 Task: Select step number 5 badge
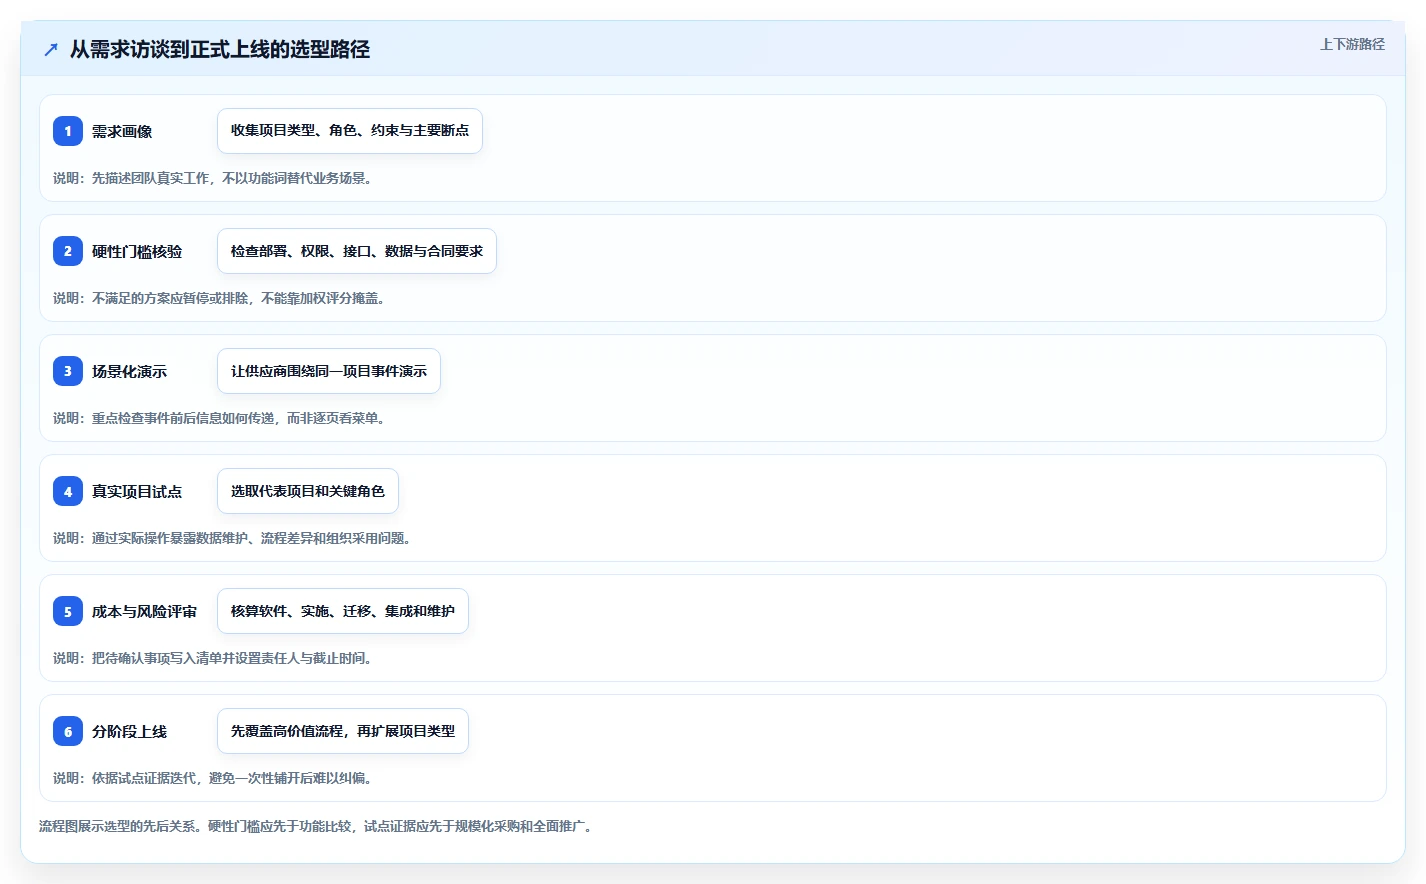pos(68,611)
